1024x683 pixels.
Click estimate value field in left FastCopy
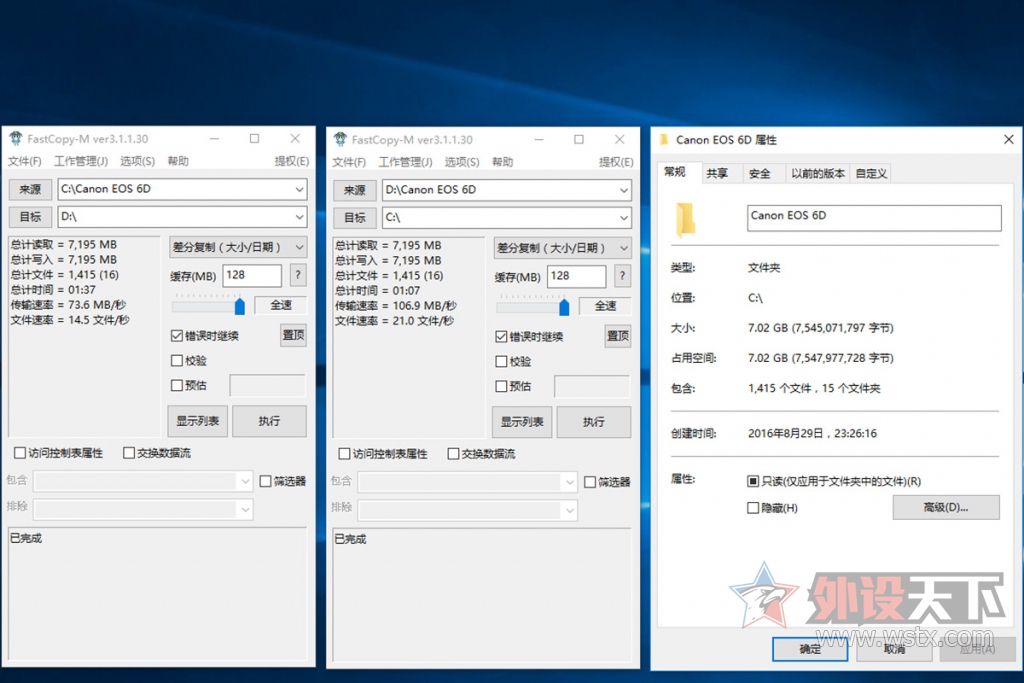coord(268,385)
